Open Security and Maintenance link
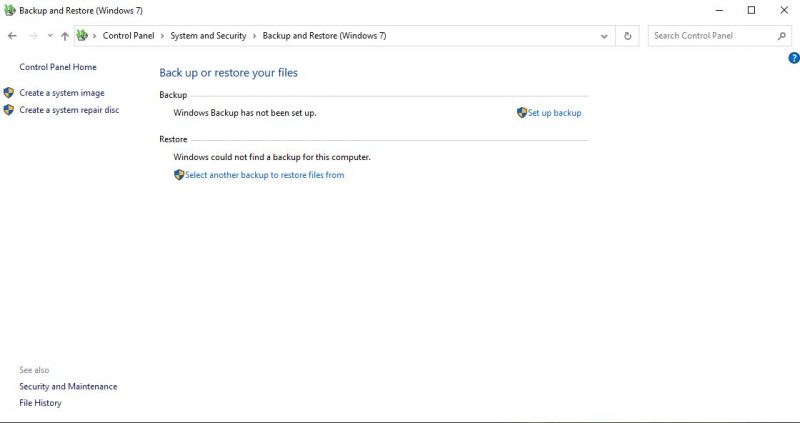Viewport: 800px width, 423px height. click(68, 386)
